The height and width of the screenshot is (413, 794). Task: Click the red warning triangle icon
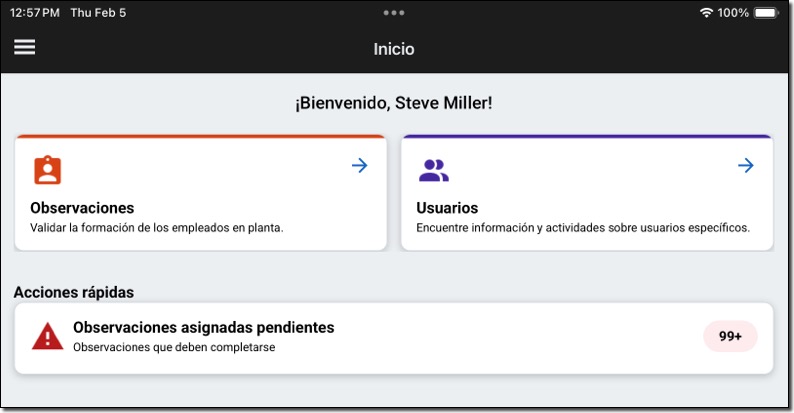tap(48, 336)
